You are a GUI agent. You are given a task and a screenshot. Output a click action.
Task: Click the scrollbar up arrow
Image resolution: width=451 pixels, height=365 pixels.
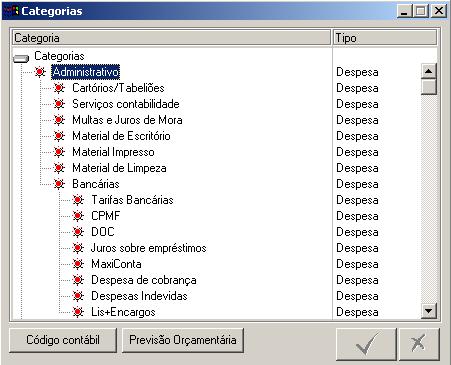tap(429, 71)
